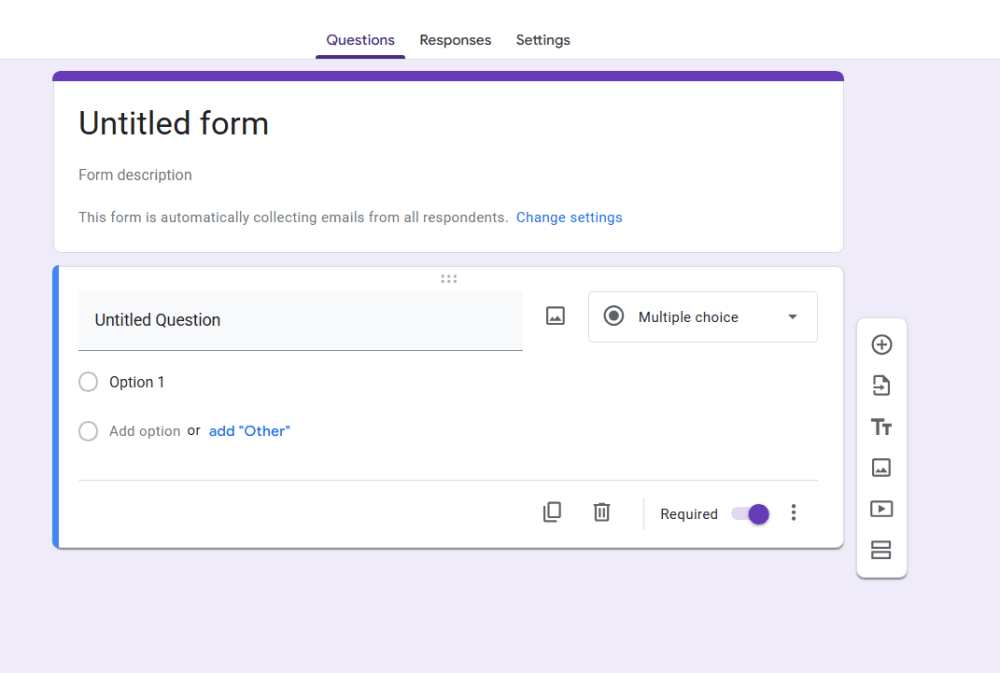The height and width of the screenshot is (673, 1000).
Task: Click the Form description field
Action: coord(135,175)
